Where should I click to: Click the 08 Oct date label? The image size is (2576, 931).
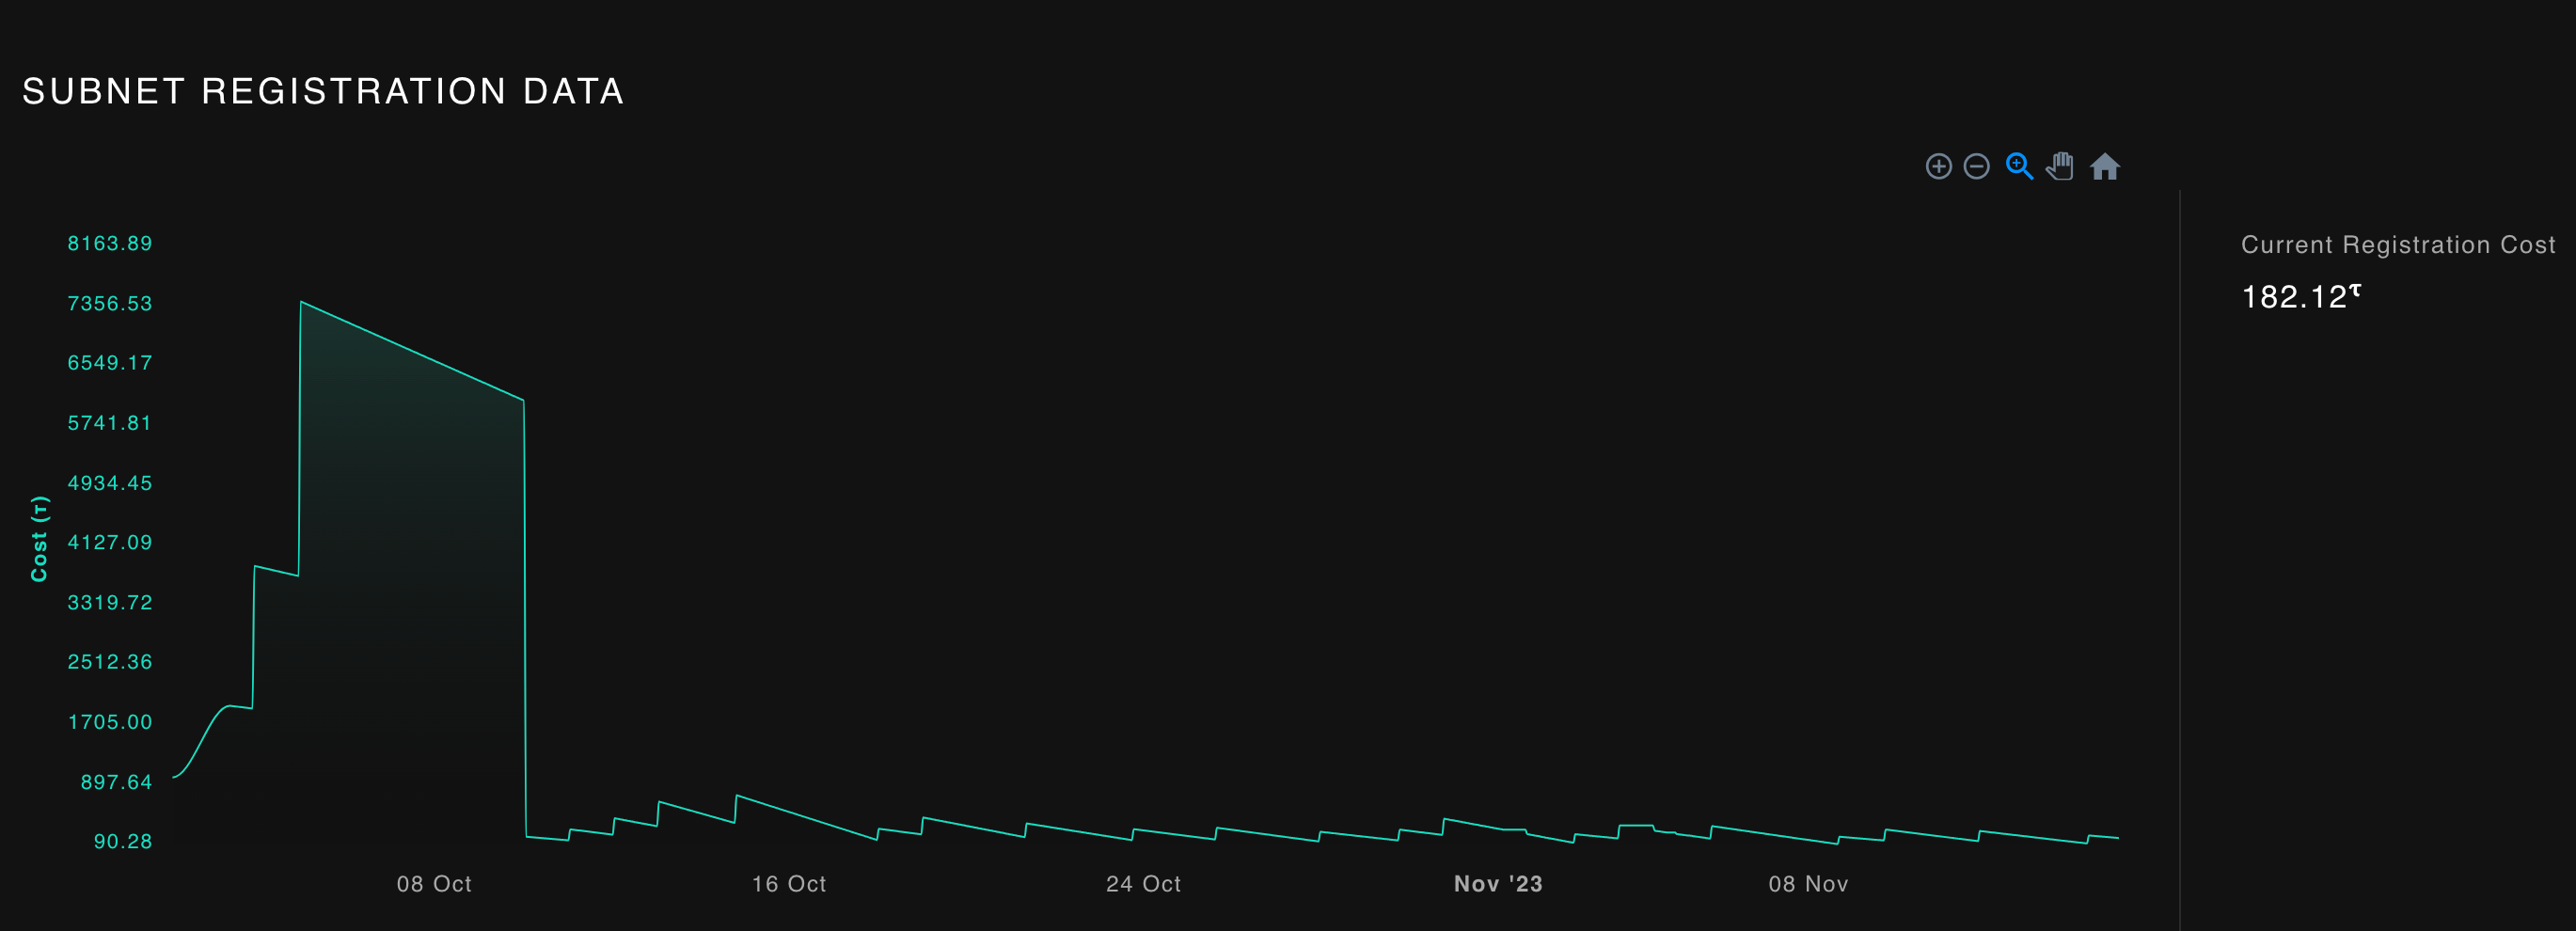pyautogui.click(x=434, y=884)
